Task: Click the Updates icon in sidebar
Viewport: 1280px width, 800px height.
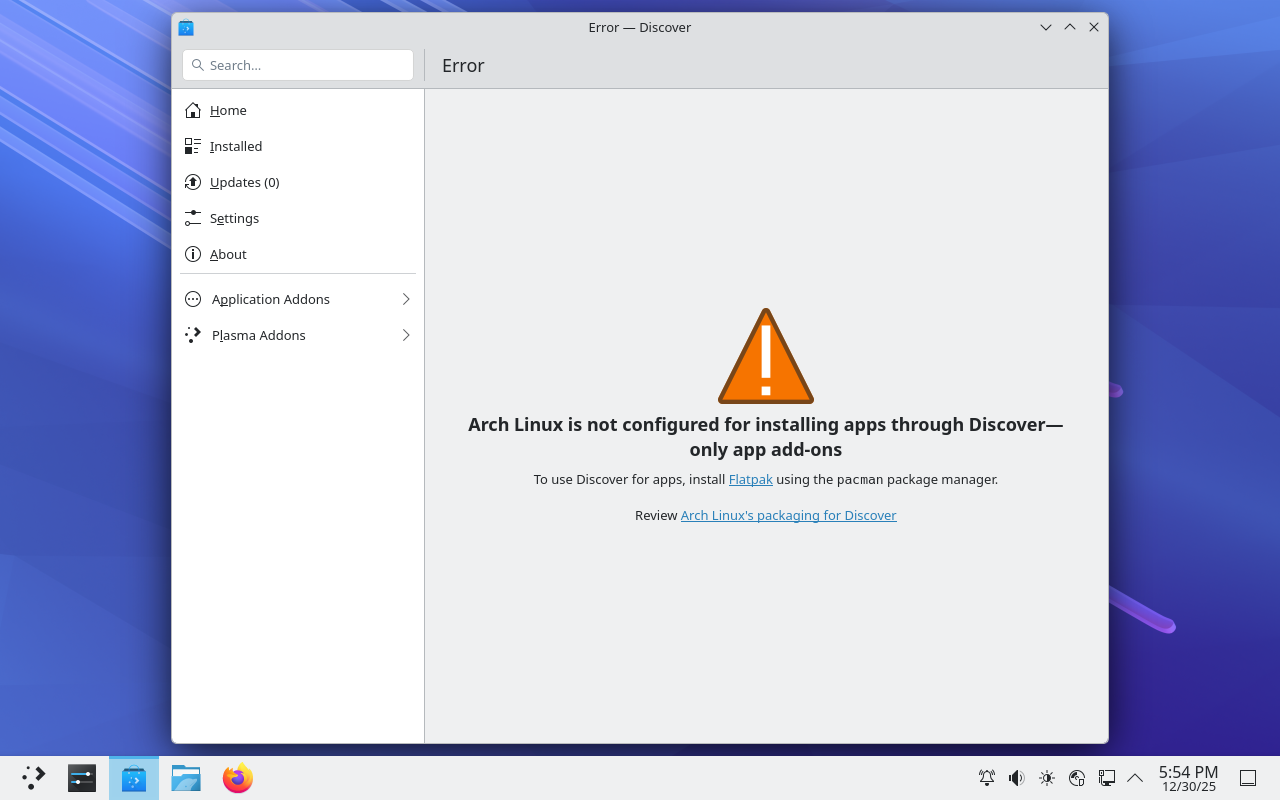Action: click(193, 182)
